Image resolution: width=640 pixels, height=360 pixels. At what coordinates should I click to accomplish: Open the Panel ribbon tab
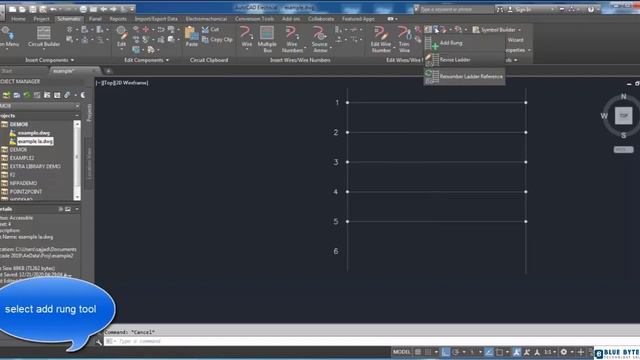click(95, 19)
